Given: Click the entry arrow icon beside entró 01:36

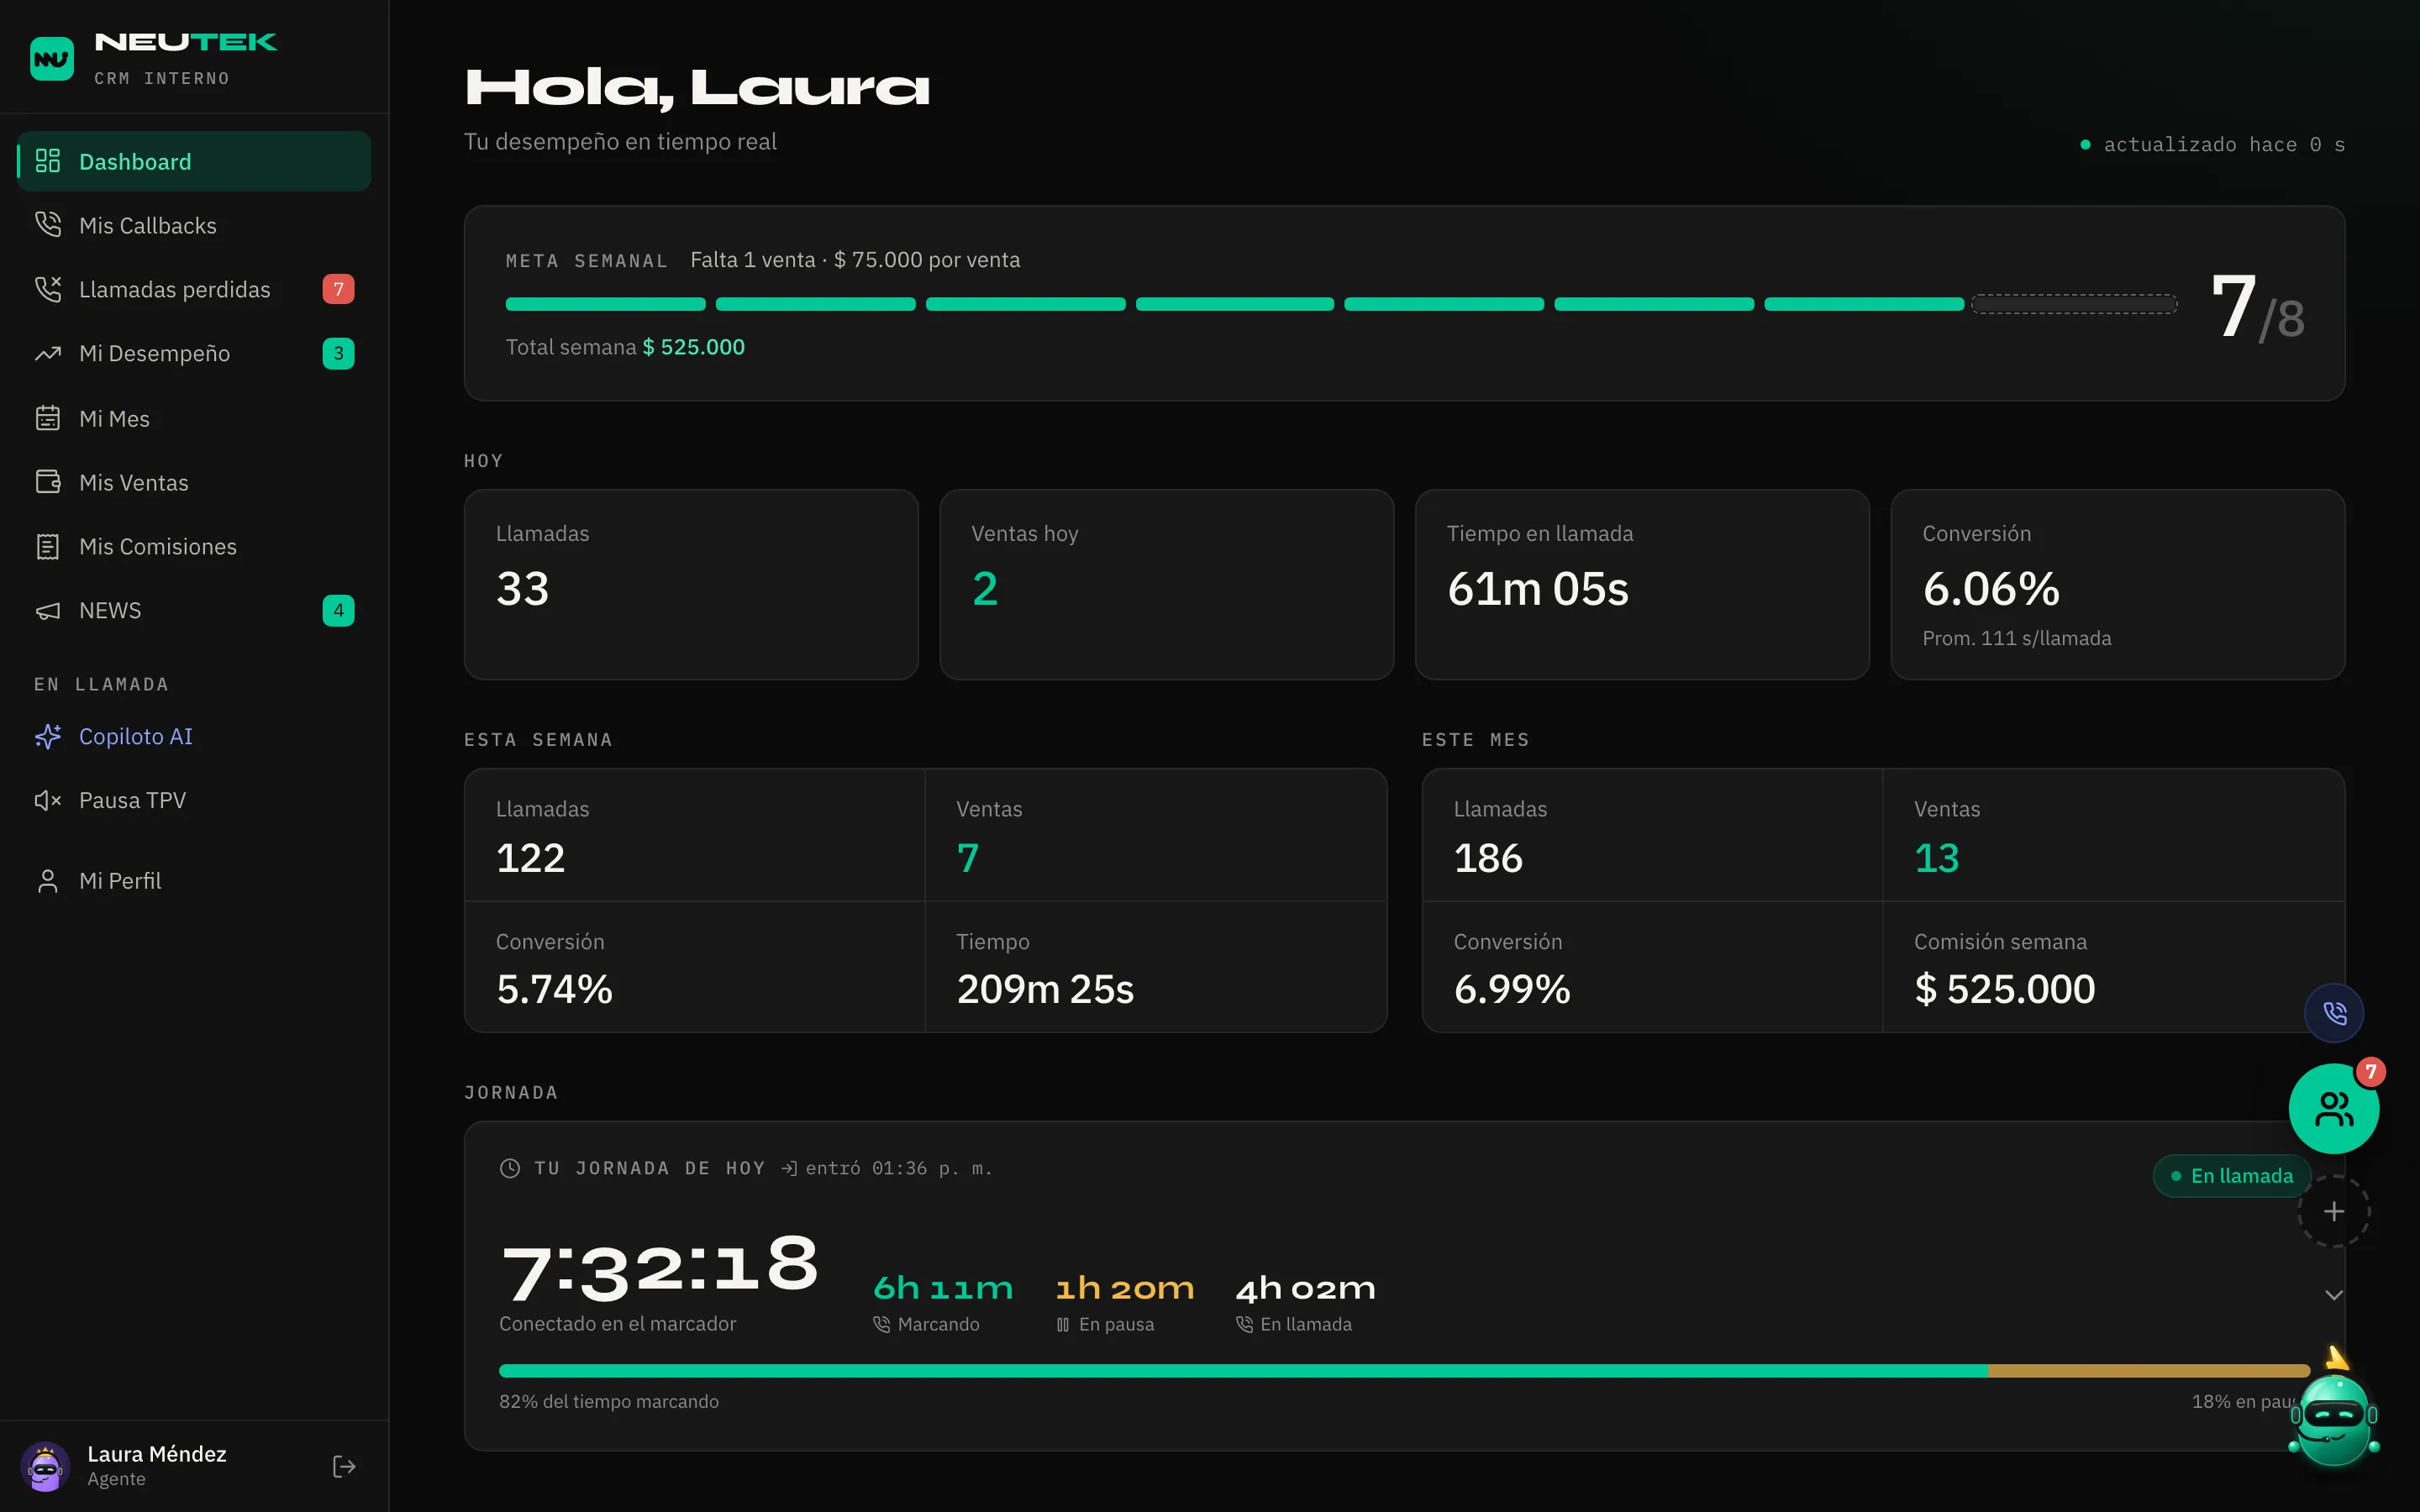Looking at the screenshot, I should [x=789, y=1168].
